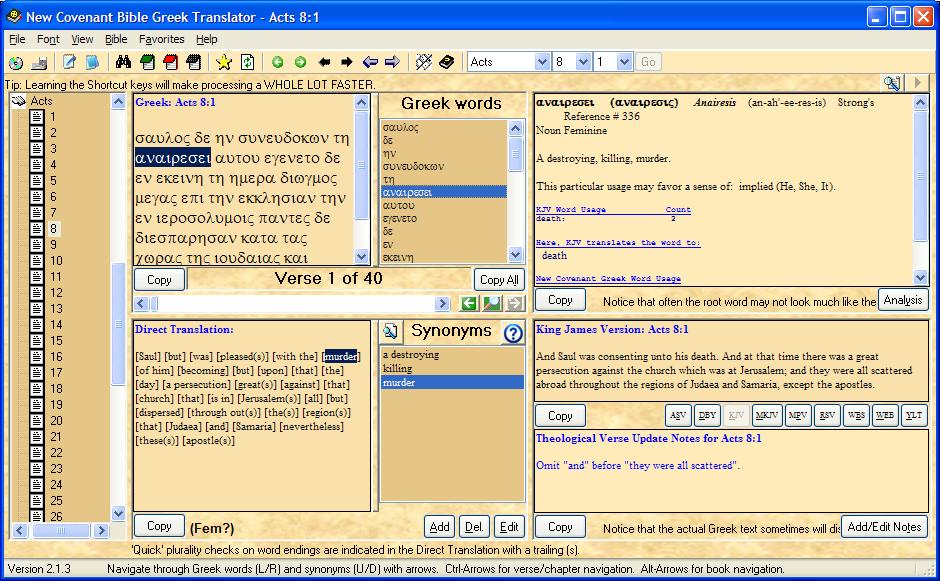The height and width of the screenshot is (581, 940).
Task: Click the green circular back arrow
Action: (x=277, y=62)
